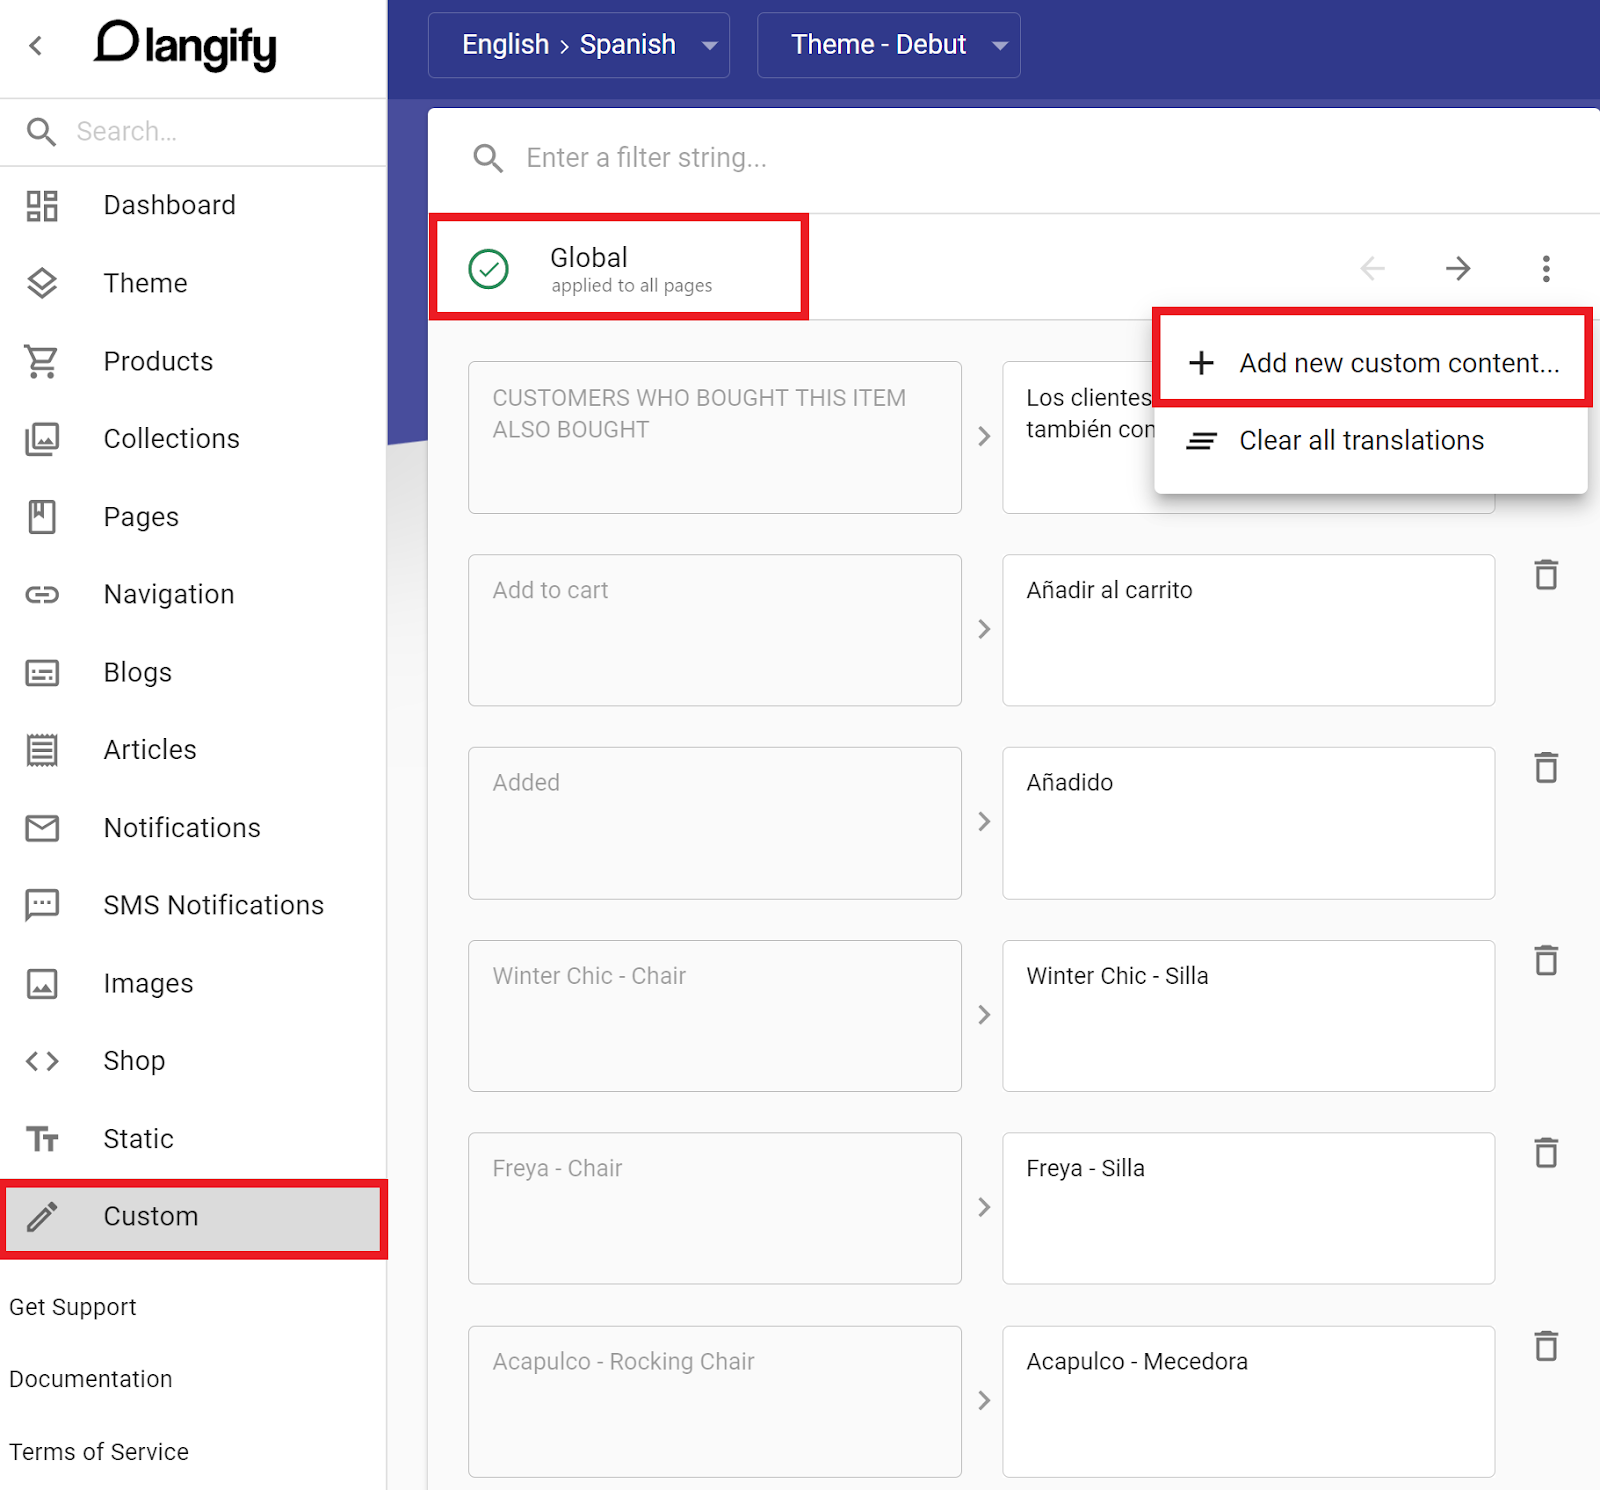Screen dimensions: 1600x1490
Task: Click the chevron beside 'Freya - Chair'
Action: (x=984, y=1207)
